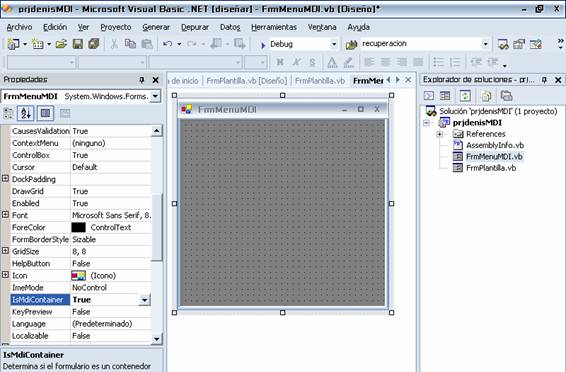Click the Save floppy disk icon

pos(78,44)
